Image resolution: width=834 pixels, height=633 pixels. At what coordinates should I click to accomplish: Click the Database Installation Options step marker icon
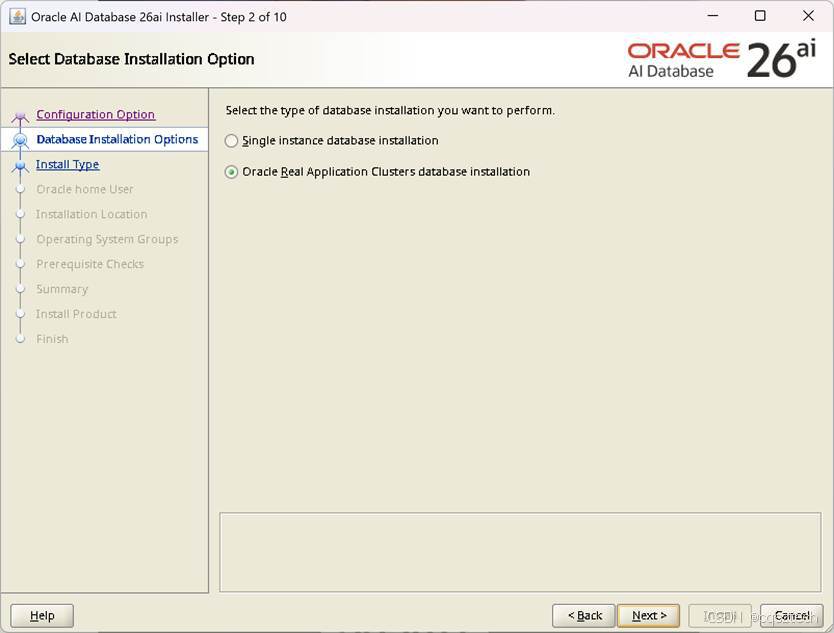click(20, 140)
